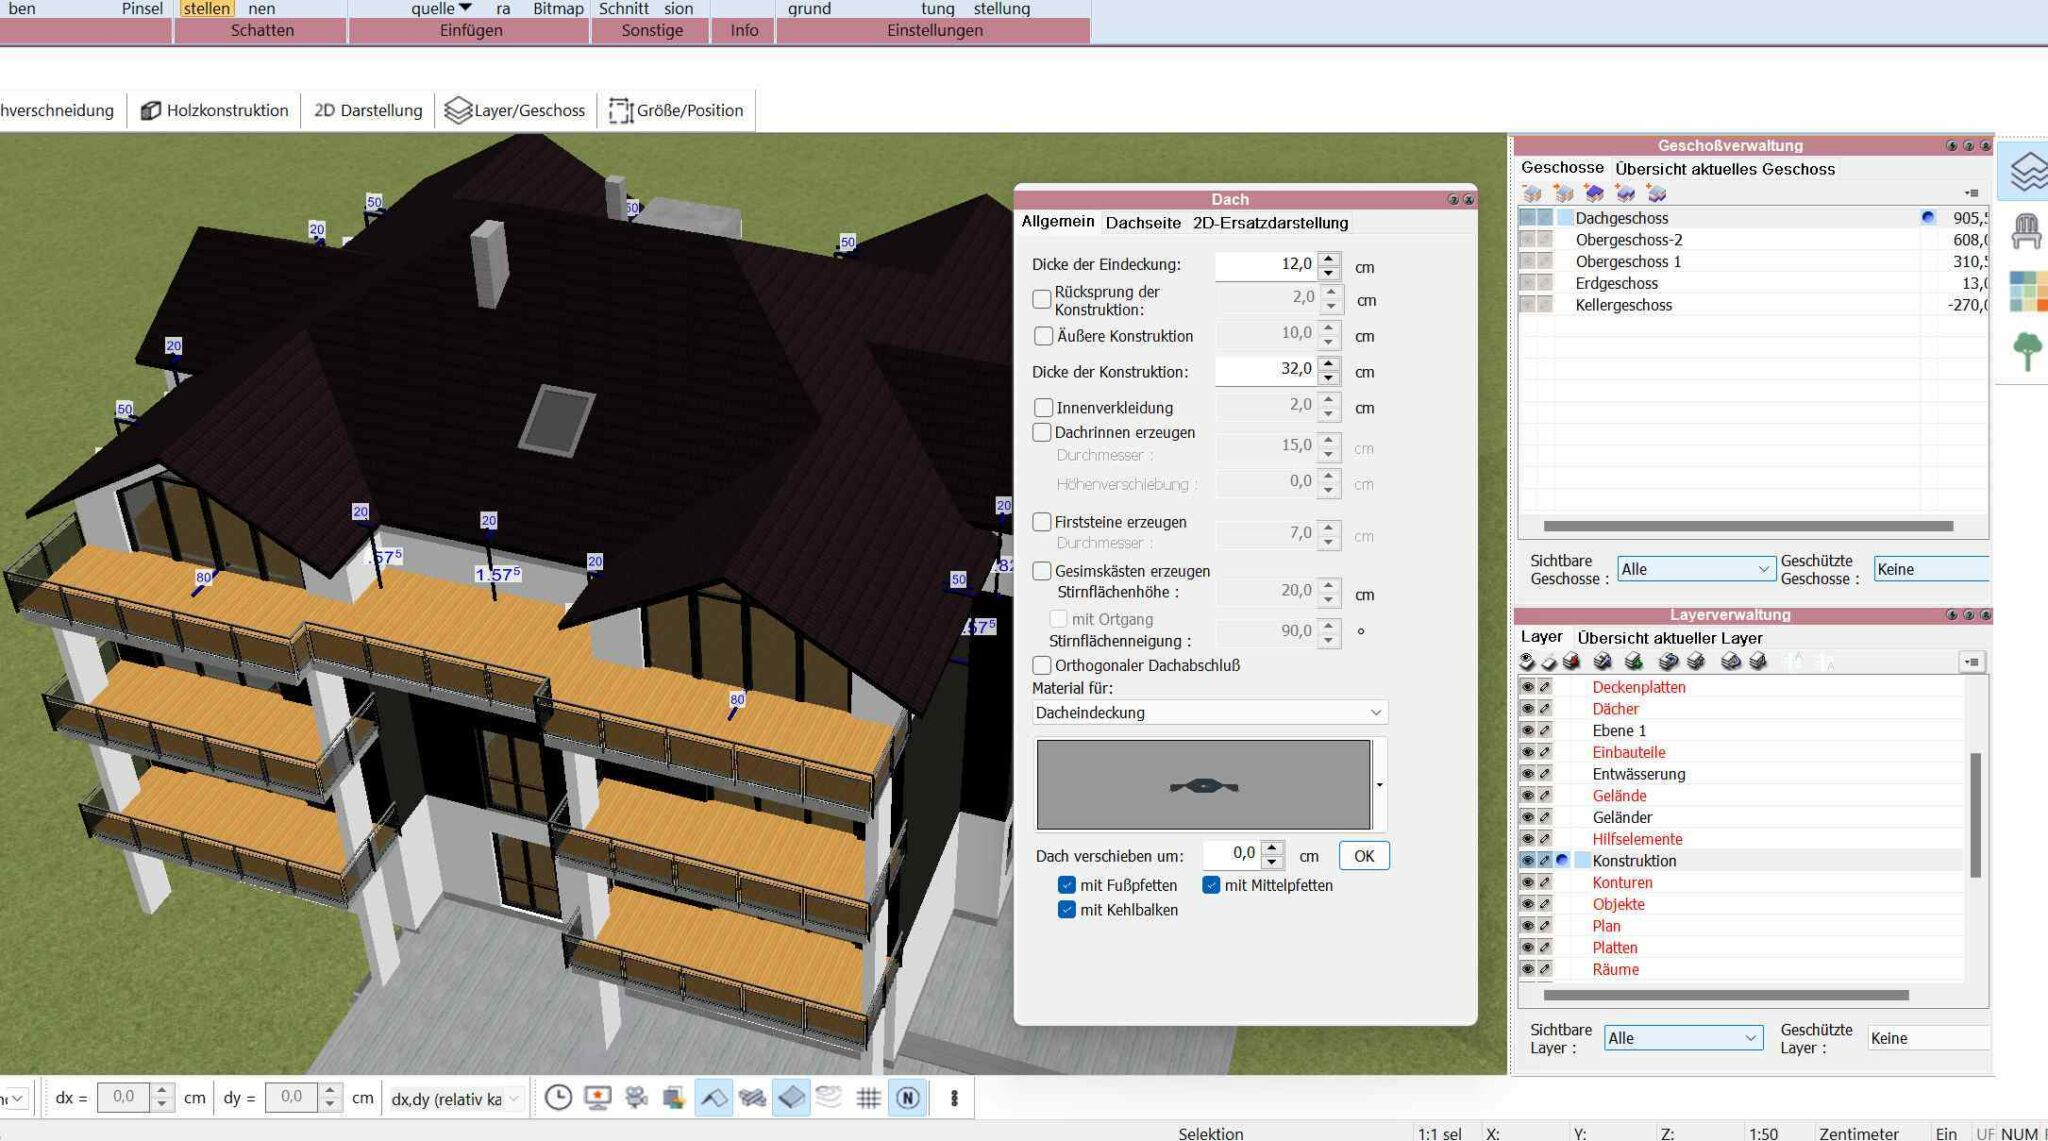Expand the Sichtbare Geschosse dropdown

1696,569
